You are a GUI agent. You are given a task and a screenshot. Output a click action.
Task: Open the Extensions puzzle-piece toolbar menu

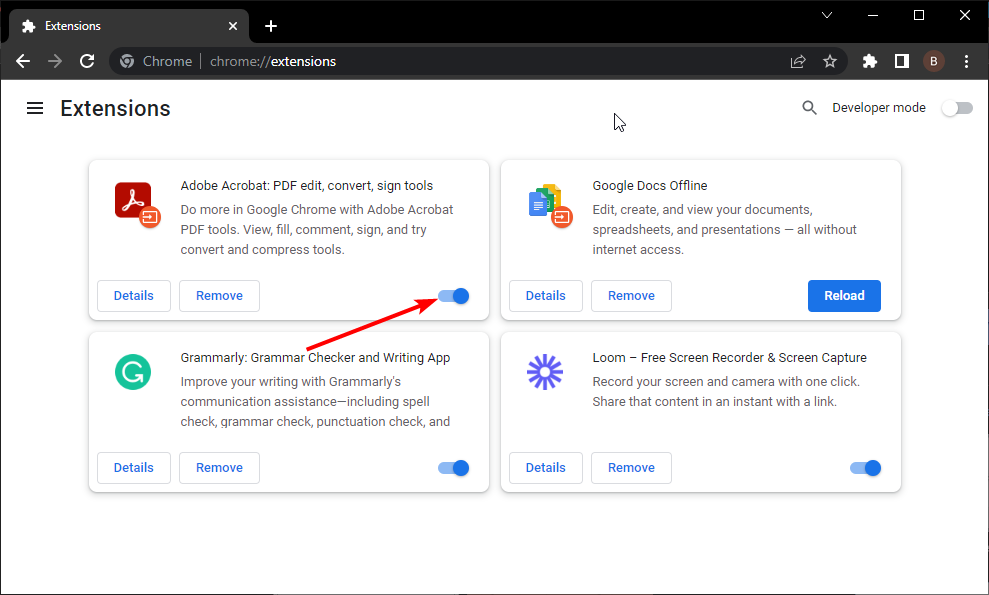click(x=870, y=61)
